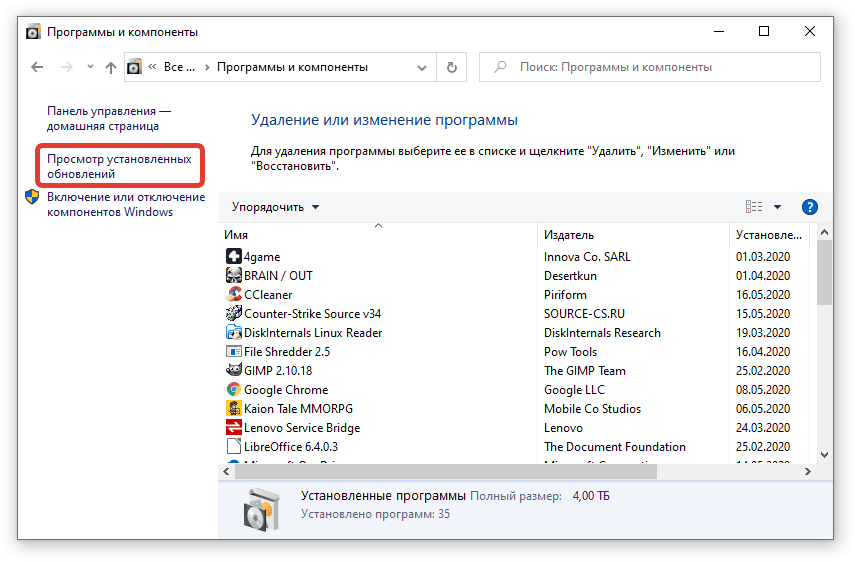Open Панель управления — домашняя страница link
Viewport: 855px width, 562px height.
click(109, 118)
